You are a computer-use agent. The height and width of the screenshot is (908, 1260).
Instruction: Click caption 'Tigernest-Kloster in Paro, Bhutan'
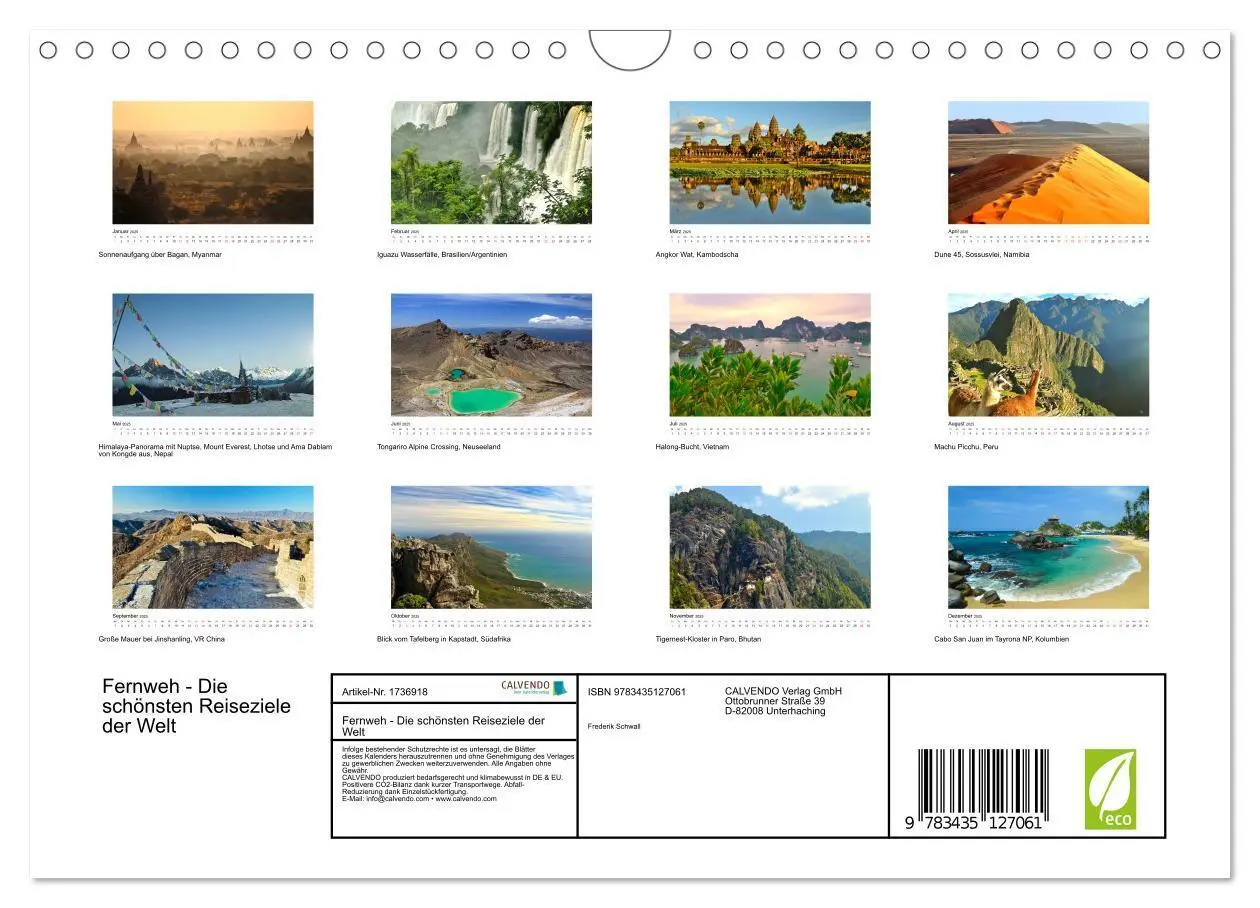(708, 639)
